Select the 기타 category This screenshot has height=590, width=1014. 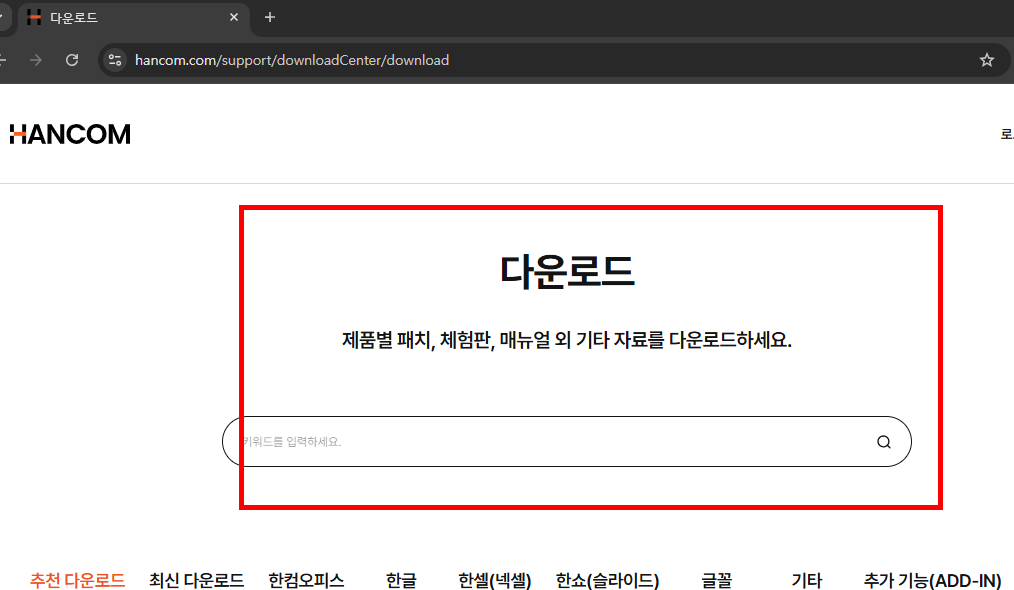(806, 580)
